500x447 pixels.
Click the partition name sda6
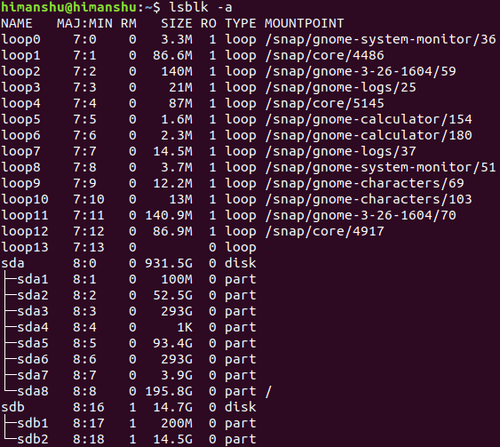[x=33, y=359]
